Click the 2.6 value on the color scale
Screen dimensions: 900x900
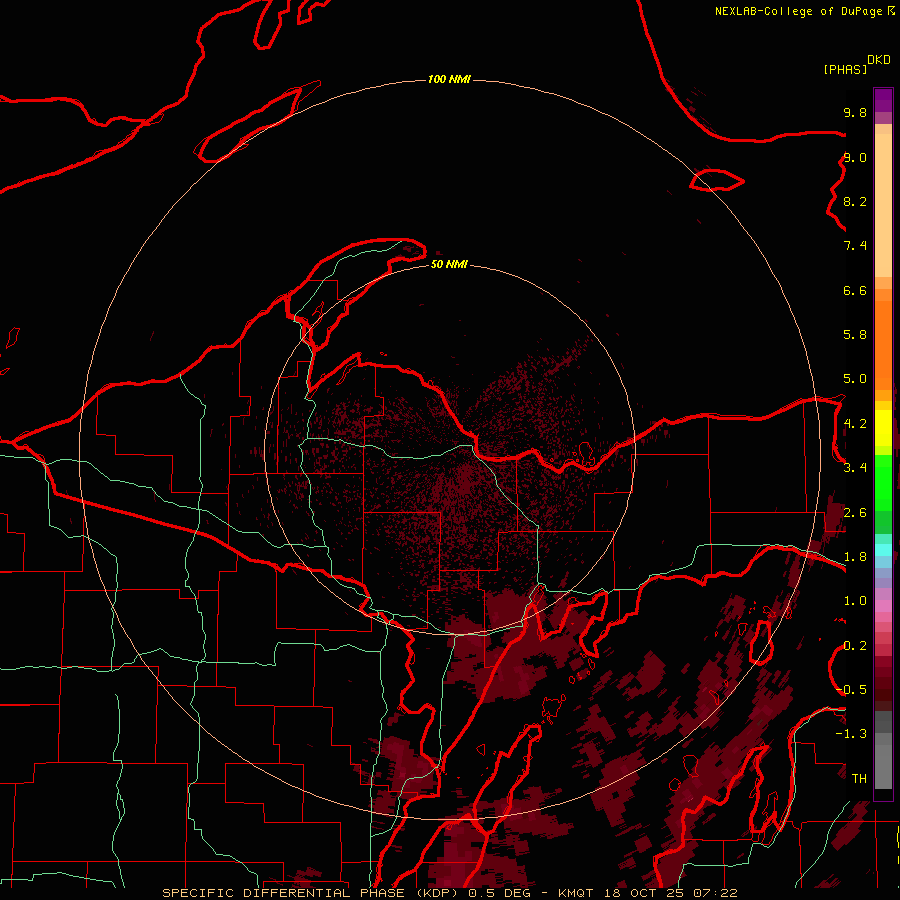[x=855, y=513]
